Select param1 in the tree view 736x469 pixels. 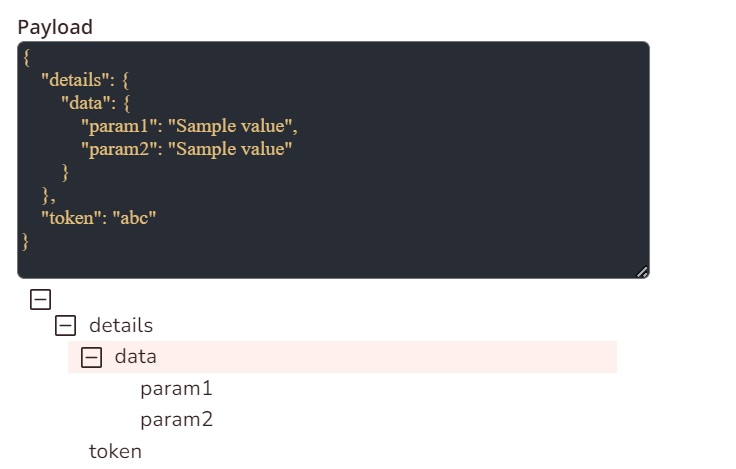click(x=176, y=389)
